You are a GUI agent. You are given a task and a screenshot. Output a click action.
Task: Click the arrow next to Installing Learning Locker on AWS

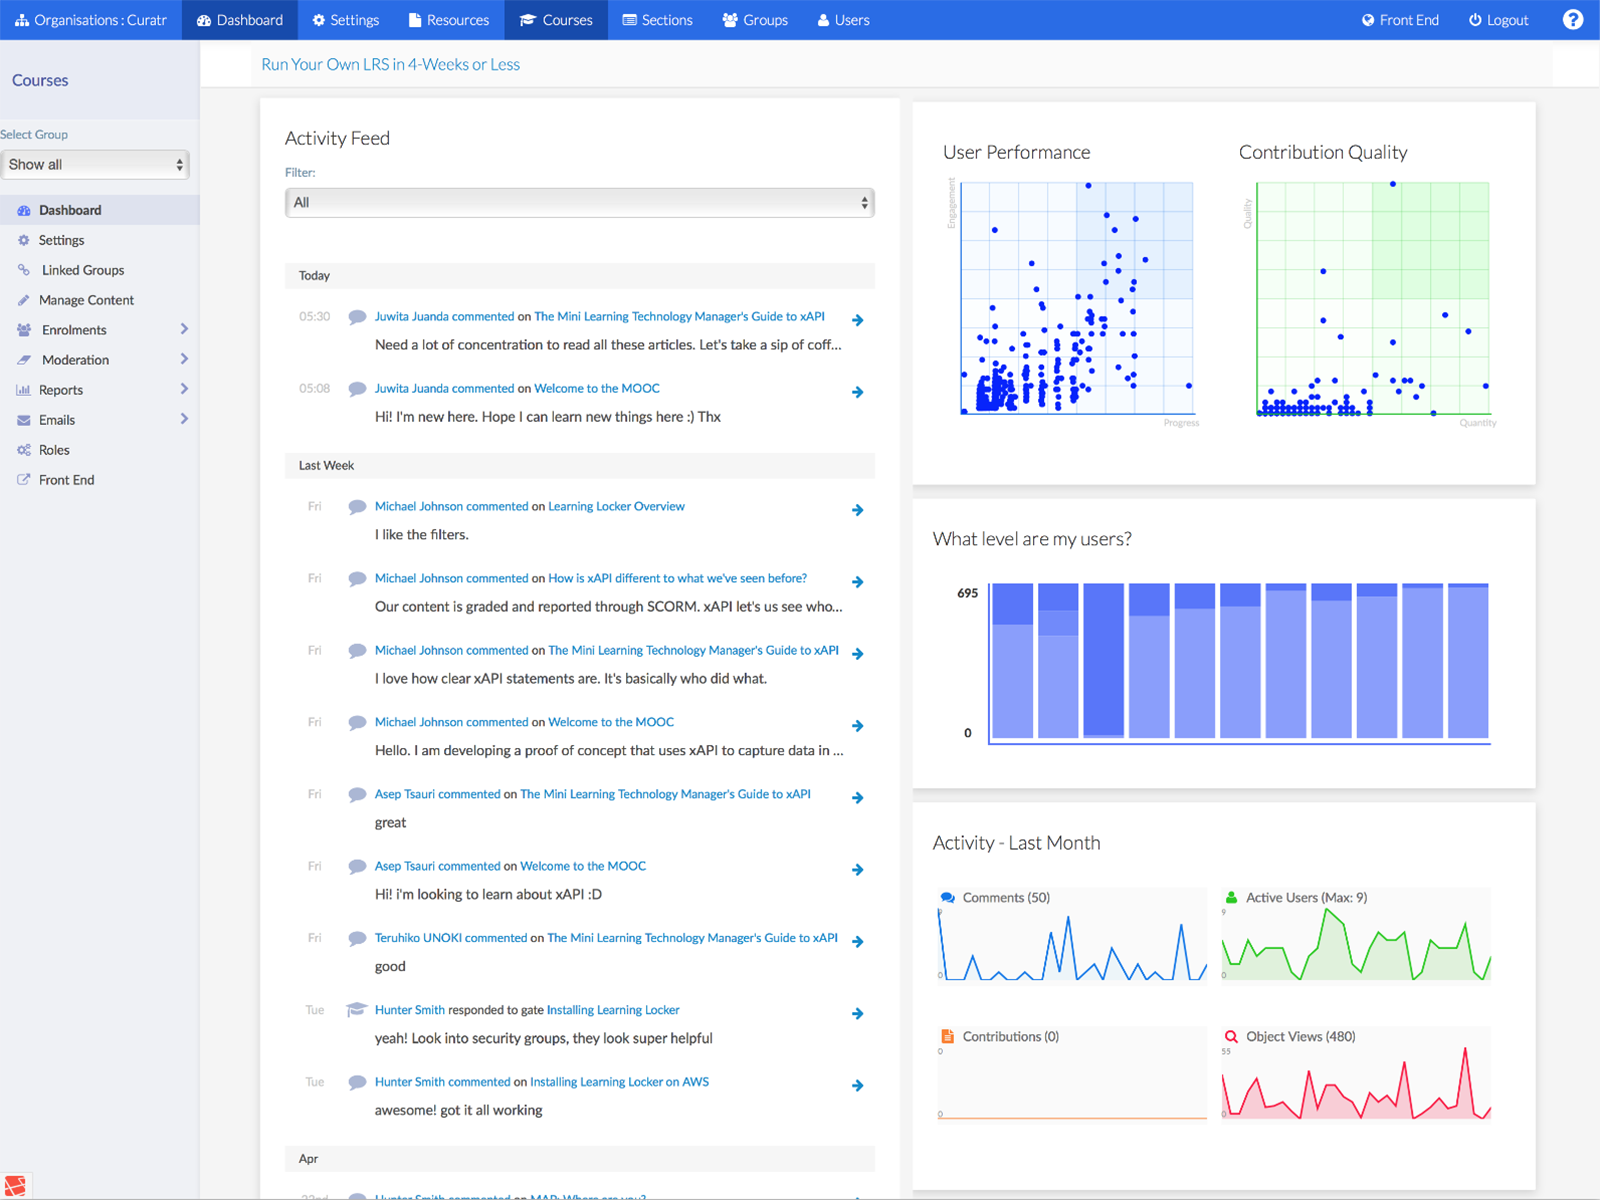(858, 1086)
